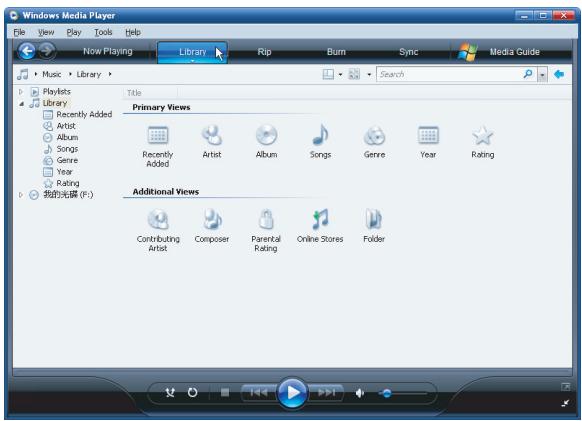Open the Rating star view icon
Viewport: 582px width, 421px height.
click(482, 136)
